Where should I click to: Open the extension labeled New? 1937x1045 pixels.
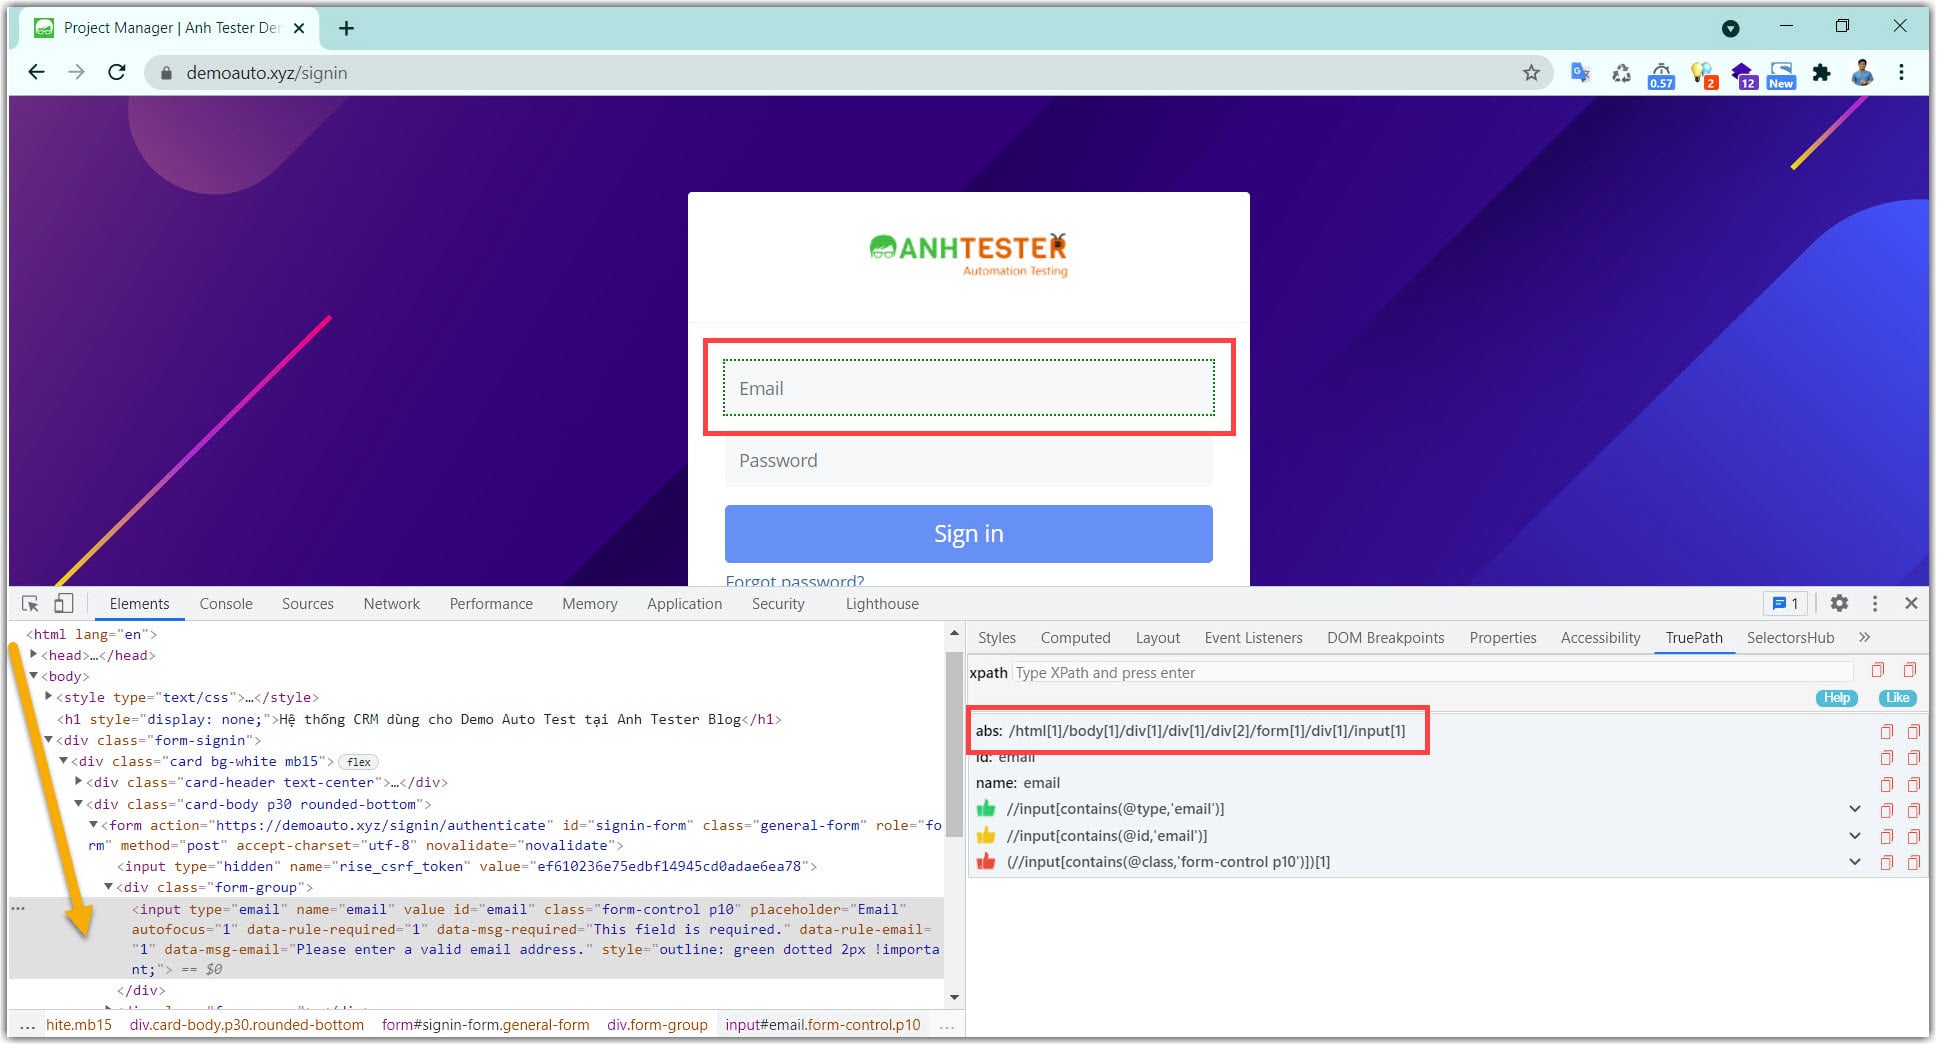(1781, 75)
